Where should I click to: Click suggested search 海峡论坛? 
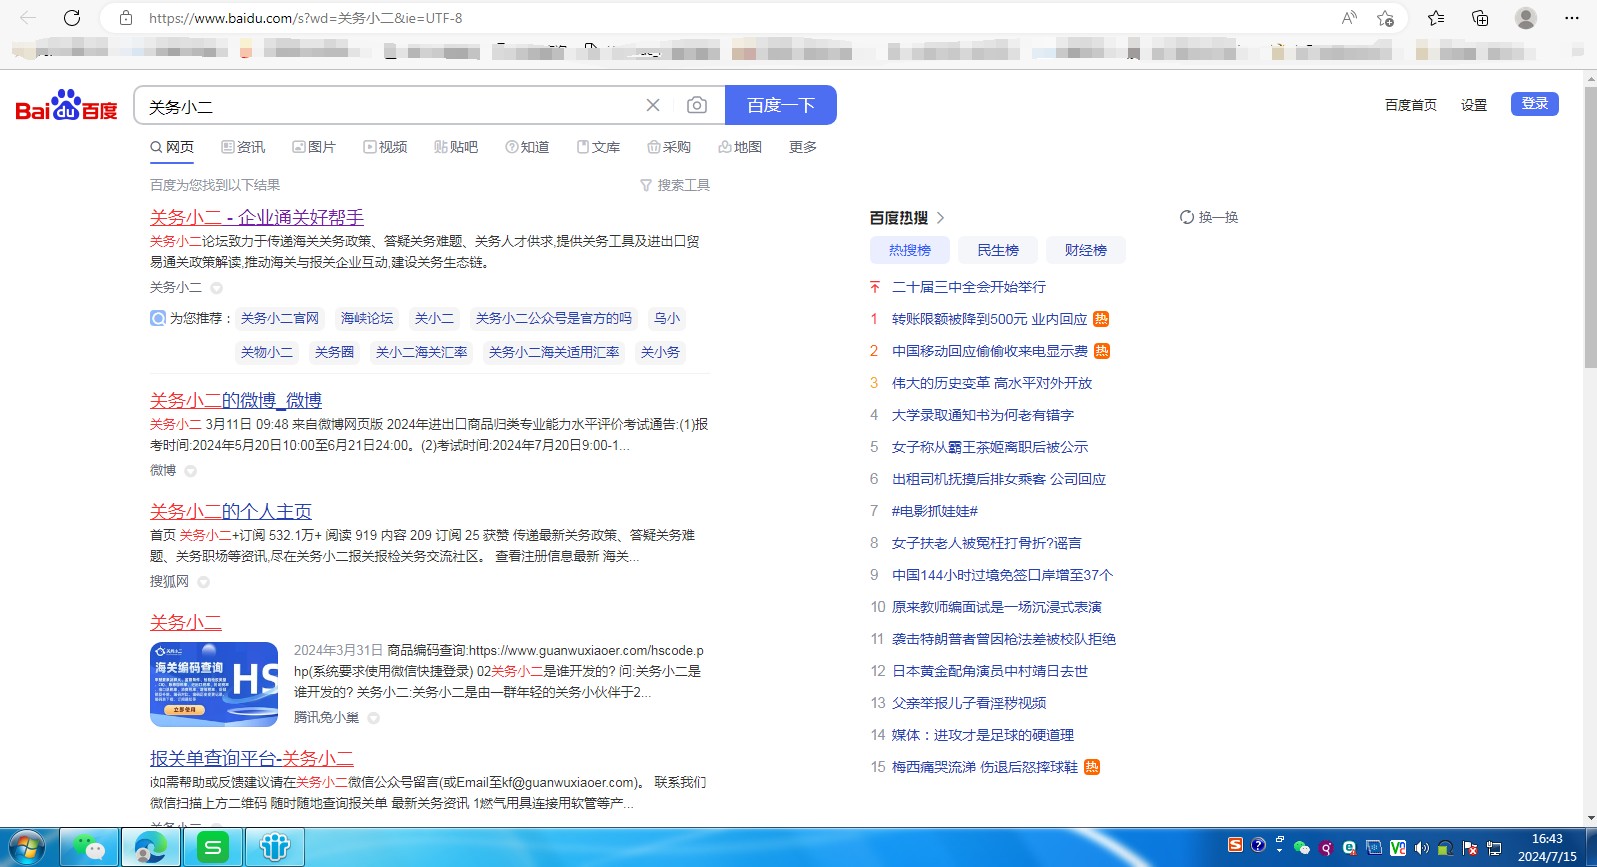pos(367,318)
